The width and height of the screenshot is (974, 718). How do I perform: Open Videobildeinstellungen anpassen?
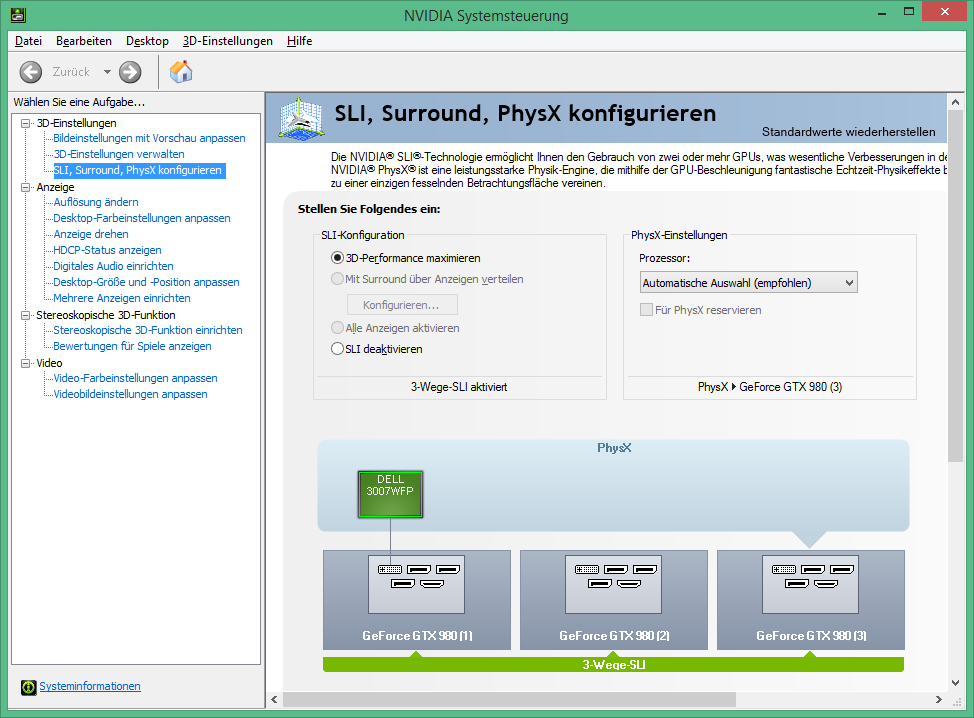pos(130,394)
